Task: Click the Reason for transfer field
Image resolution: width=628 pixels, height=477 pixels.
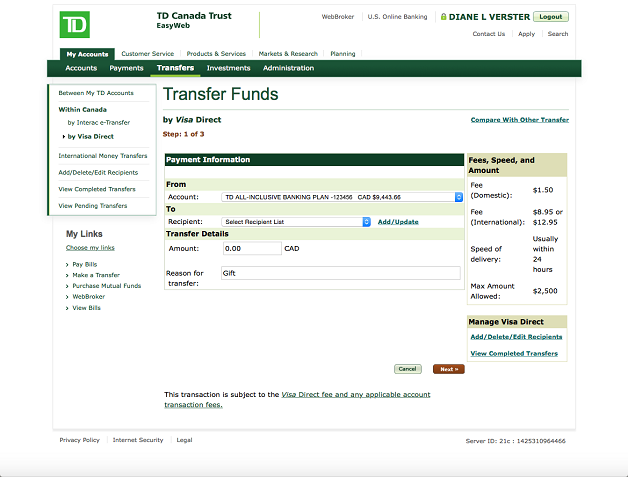Action: click(340, 273)
